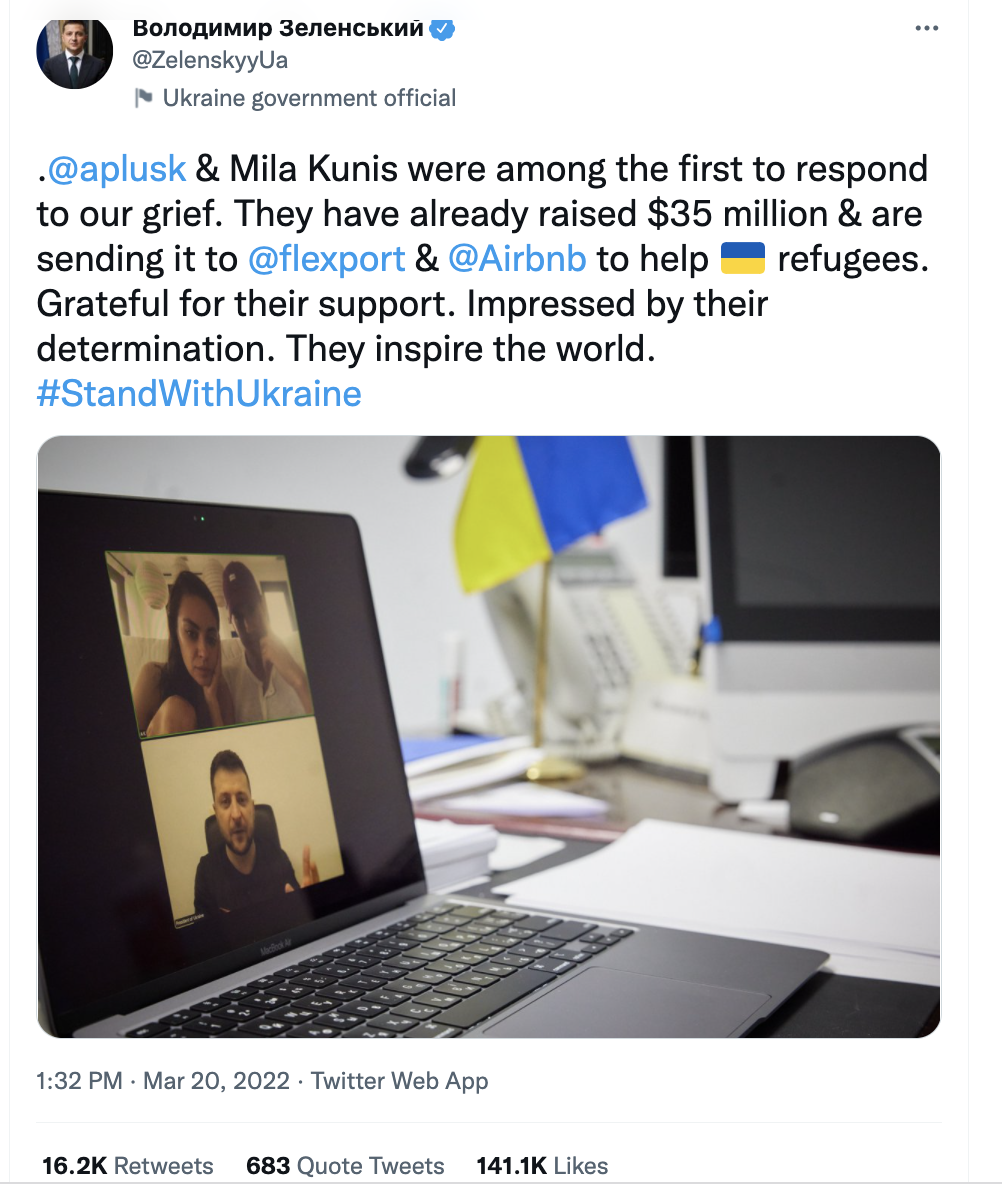The width and height of the screenshot is (1002, 1184).
Task: View the 683 Quote Tweets list
Action: (x=345, y=1165)
